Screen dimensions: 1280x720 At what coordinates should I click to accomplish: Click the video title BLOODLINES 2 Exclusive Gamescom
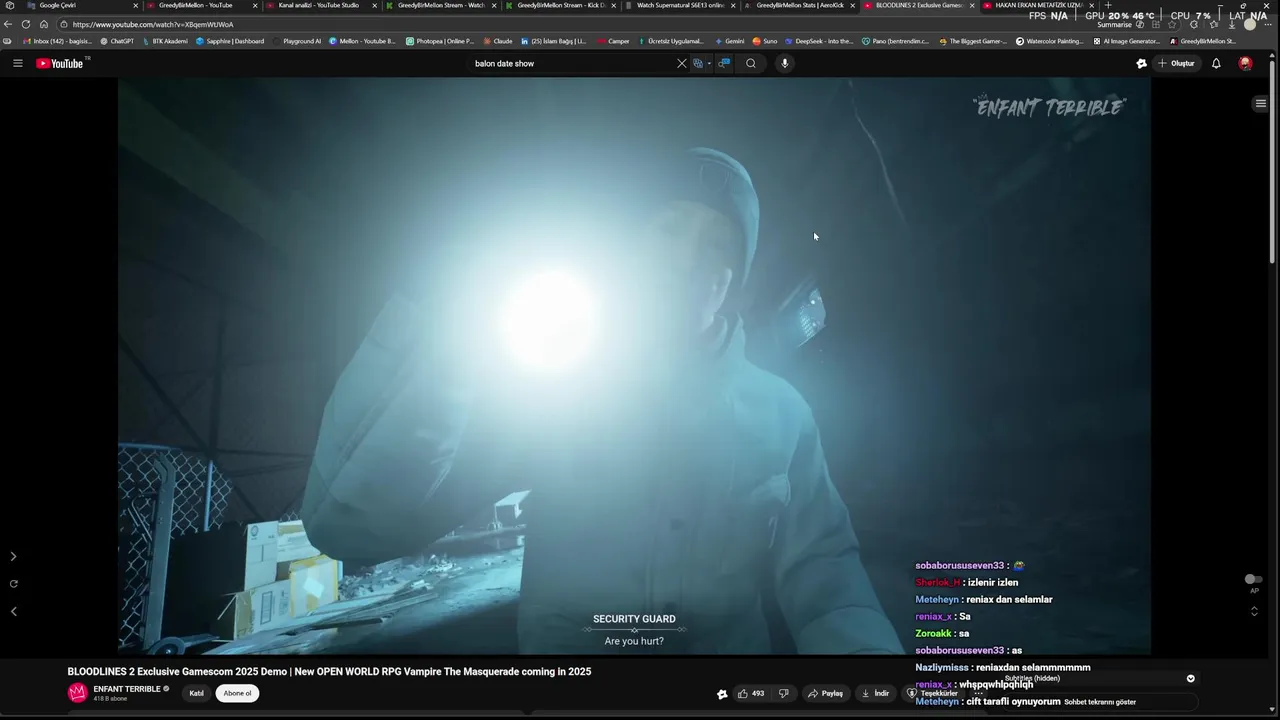tap(329, 671)
